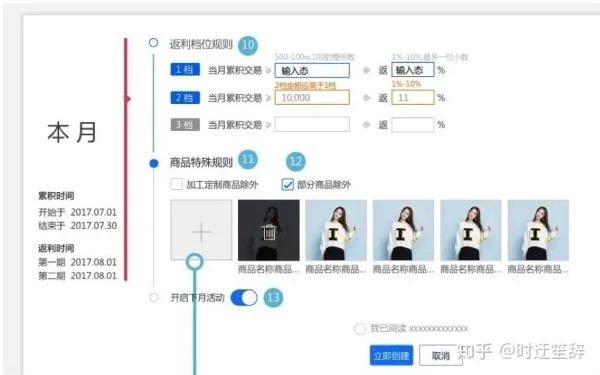This screenshot has height=375, width=600.
Task: Click end date 2017.07.30
Action: pos(94,225)
